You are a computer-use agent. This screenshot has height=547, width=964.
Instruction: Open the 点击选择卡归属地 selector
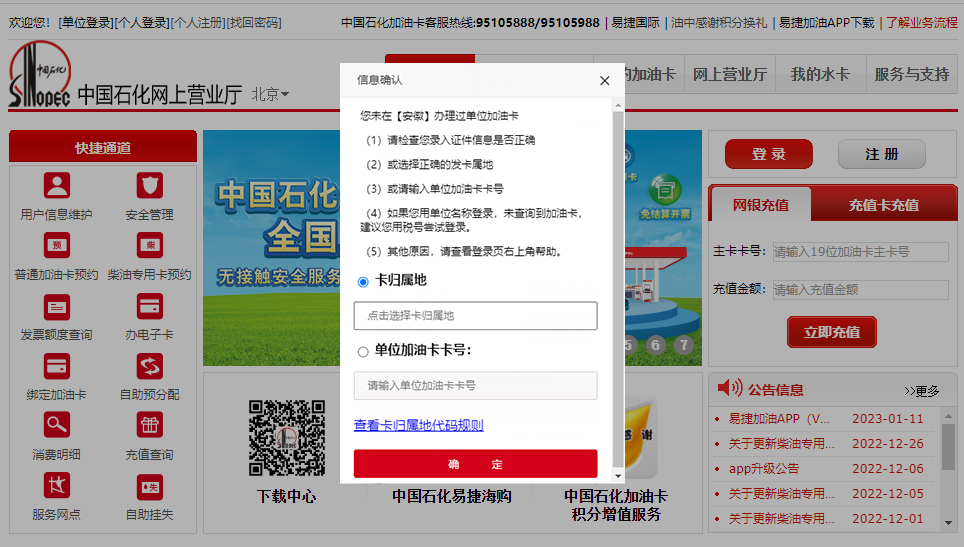475,315
